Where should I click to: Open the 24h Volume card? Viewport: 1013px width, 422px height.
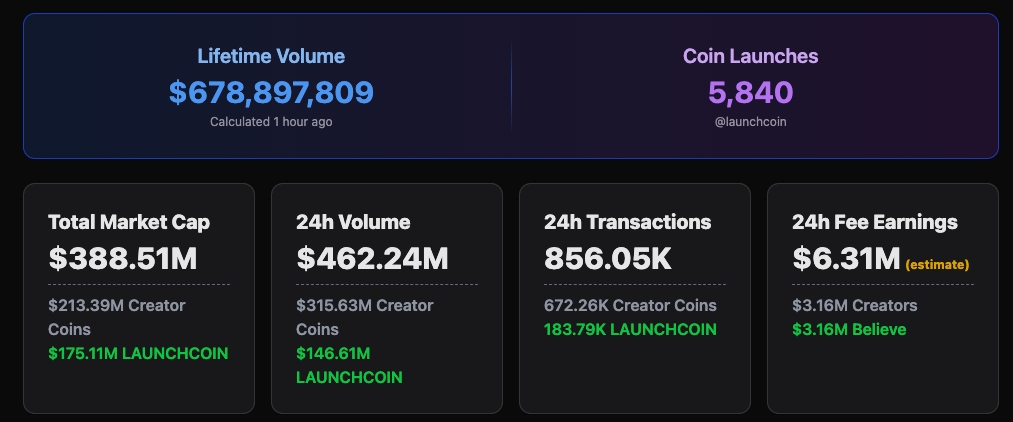coord(387,299)
